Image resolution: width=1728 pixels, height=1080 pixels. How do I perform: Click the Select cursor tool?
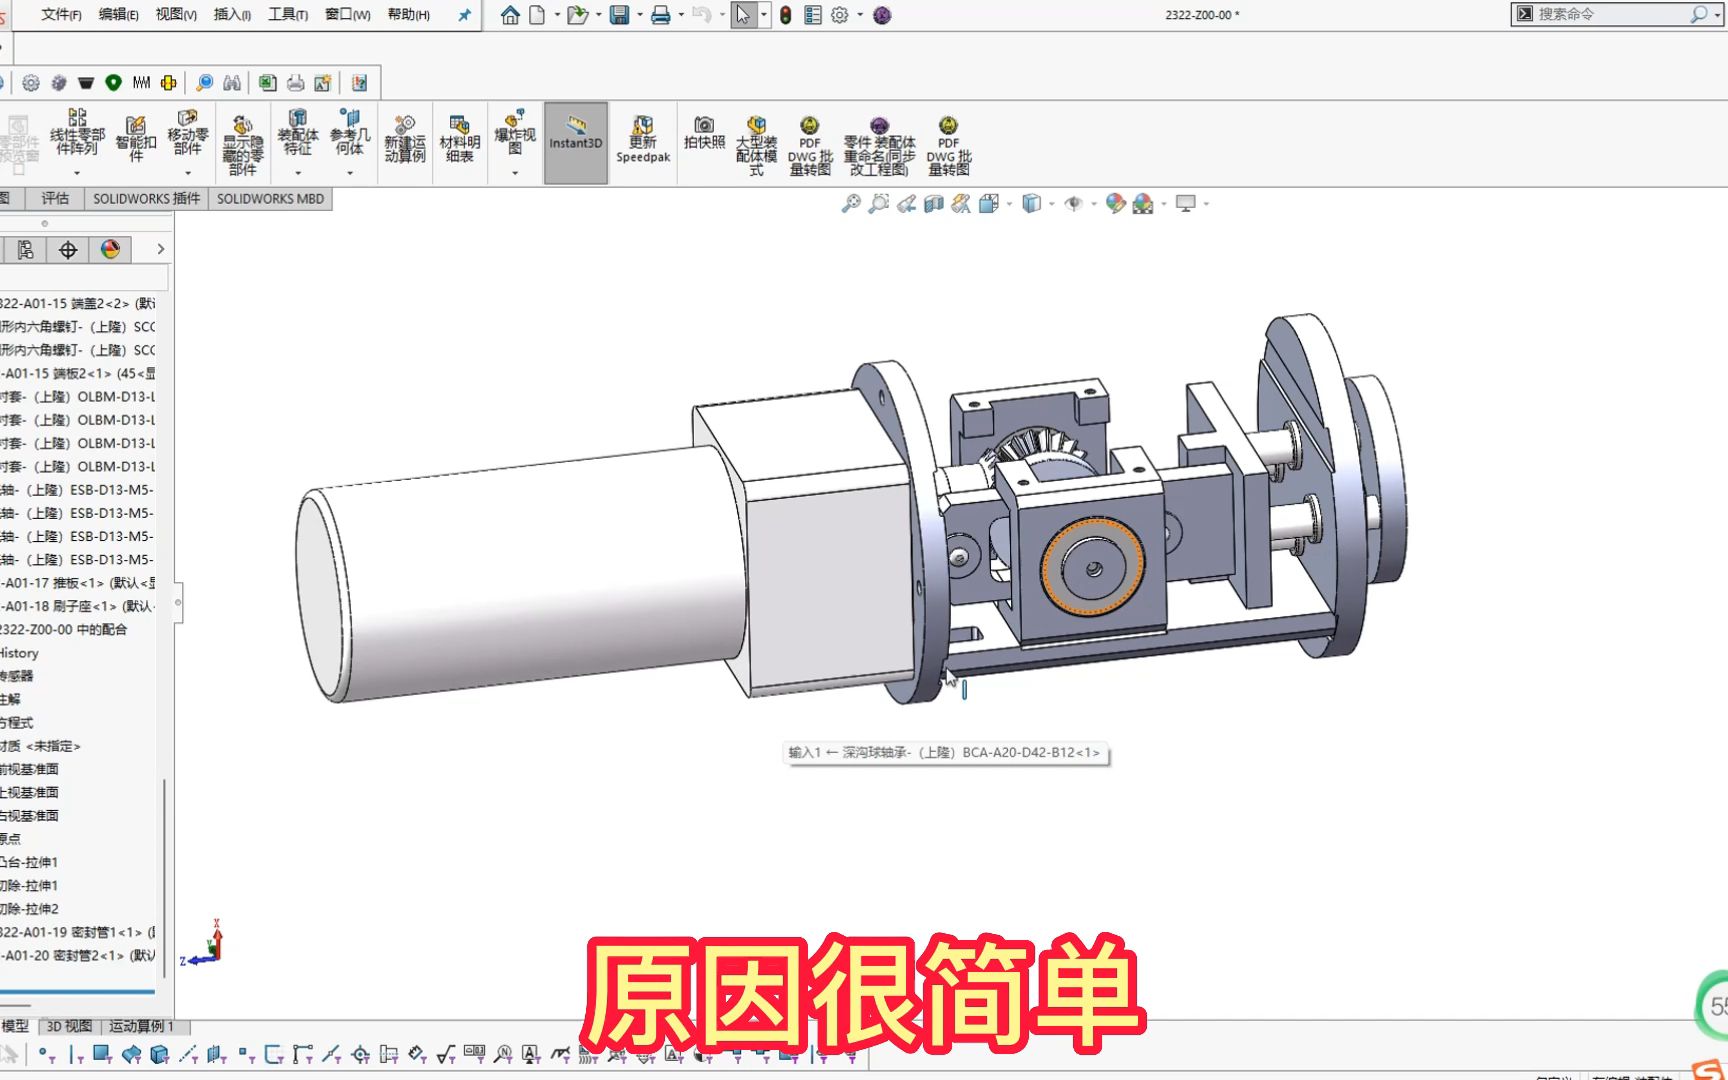743,15
